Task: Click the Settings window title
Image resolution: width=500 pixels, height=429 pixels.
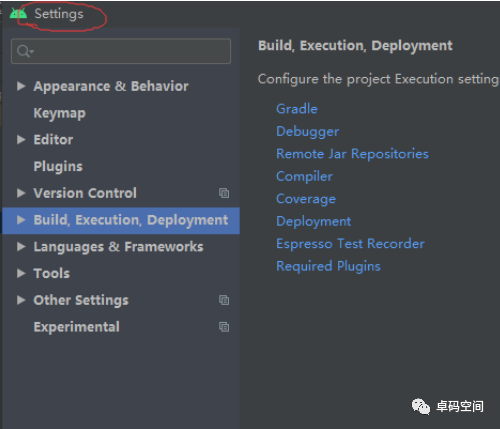Action: (59, 14)
